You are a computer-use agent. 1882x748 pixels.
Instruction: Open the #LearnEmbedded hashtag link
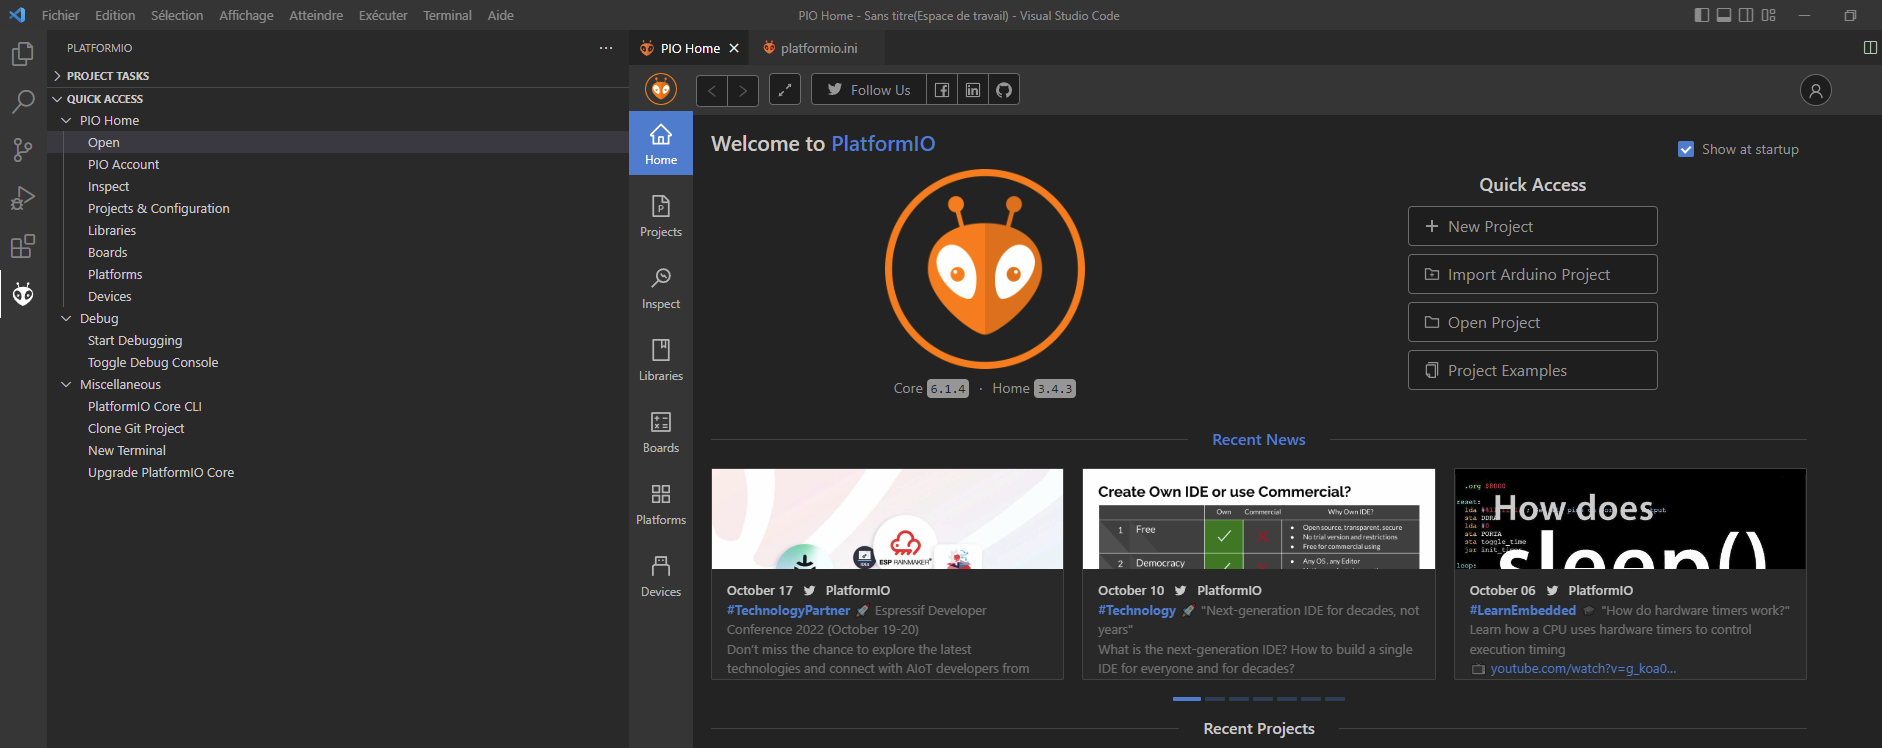click(1522, 610)
